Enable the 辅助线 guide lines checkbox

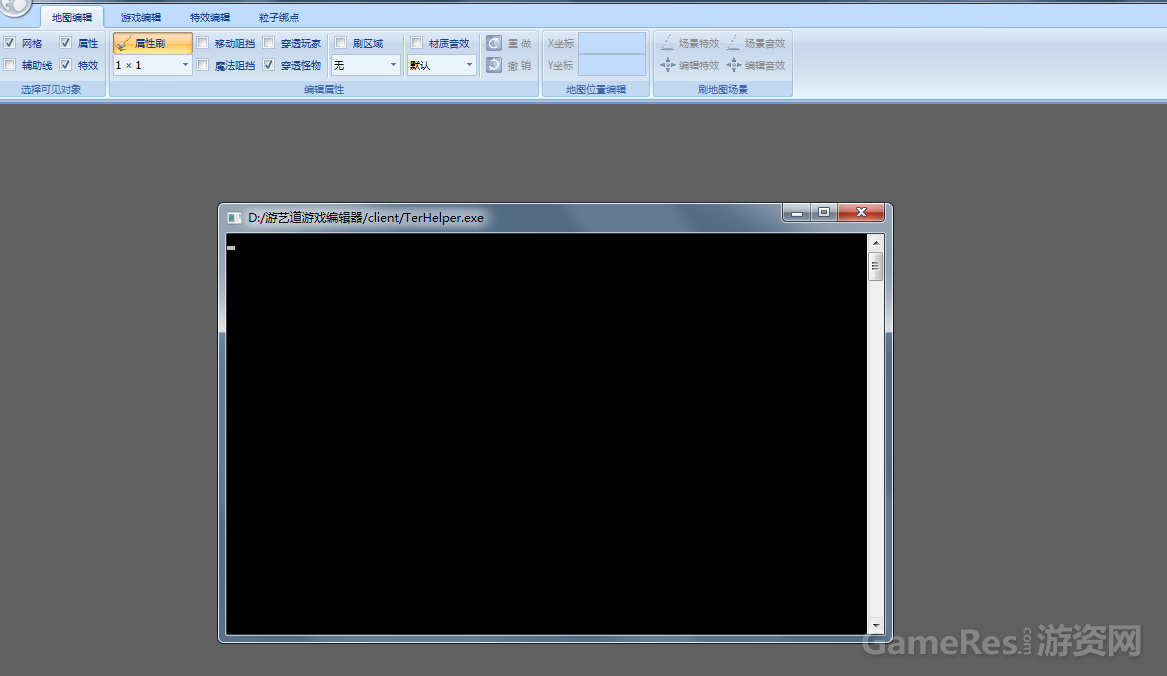point(10,66)
